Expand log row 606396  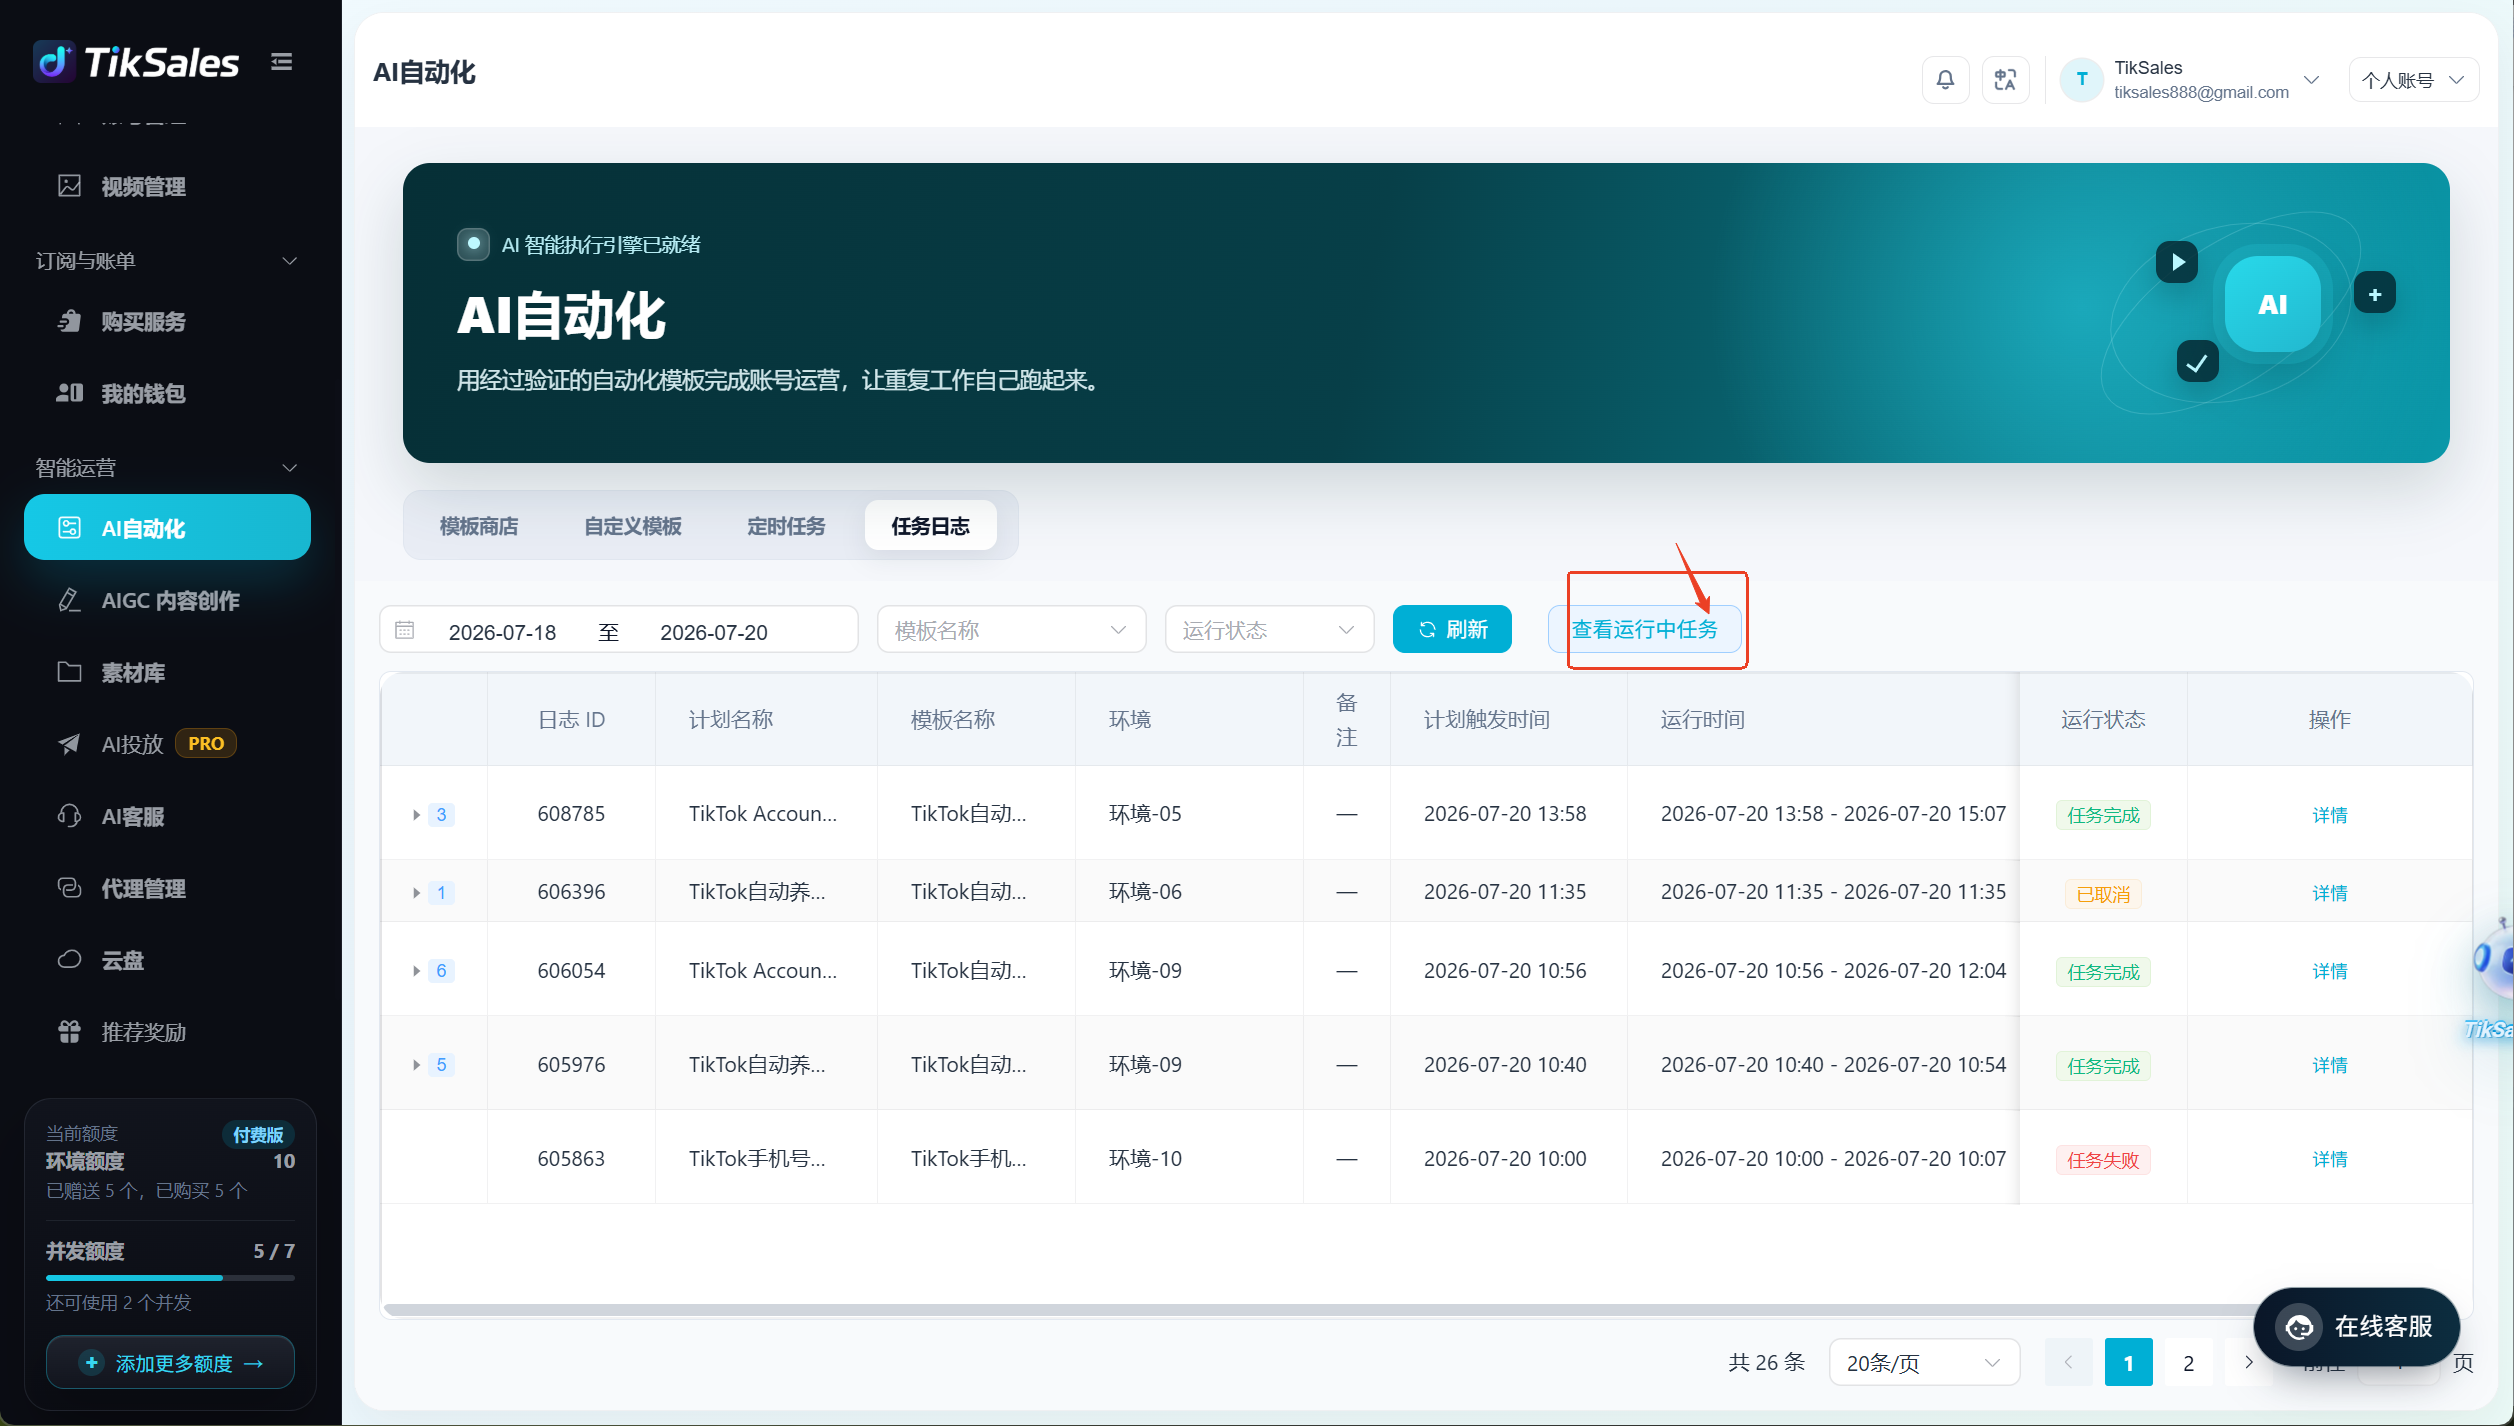click(416, 893)
